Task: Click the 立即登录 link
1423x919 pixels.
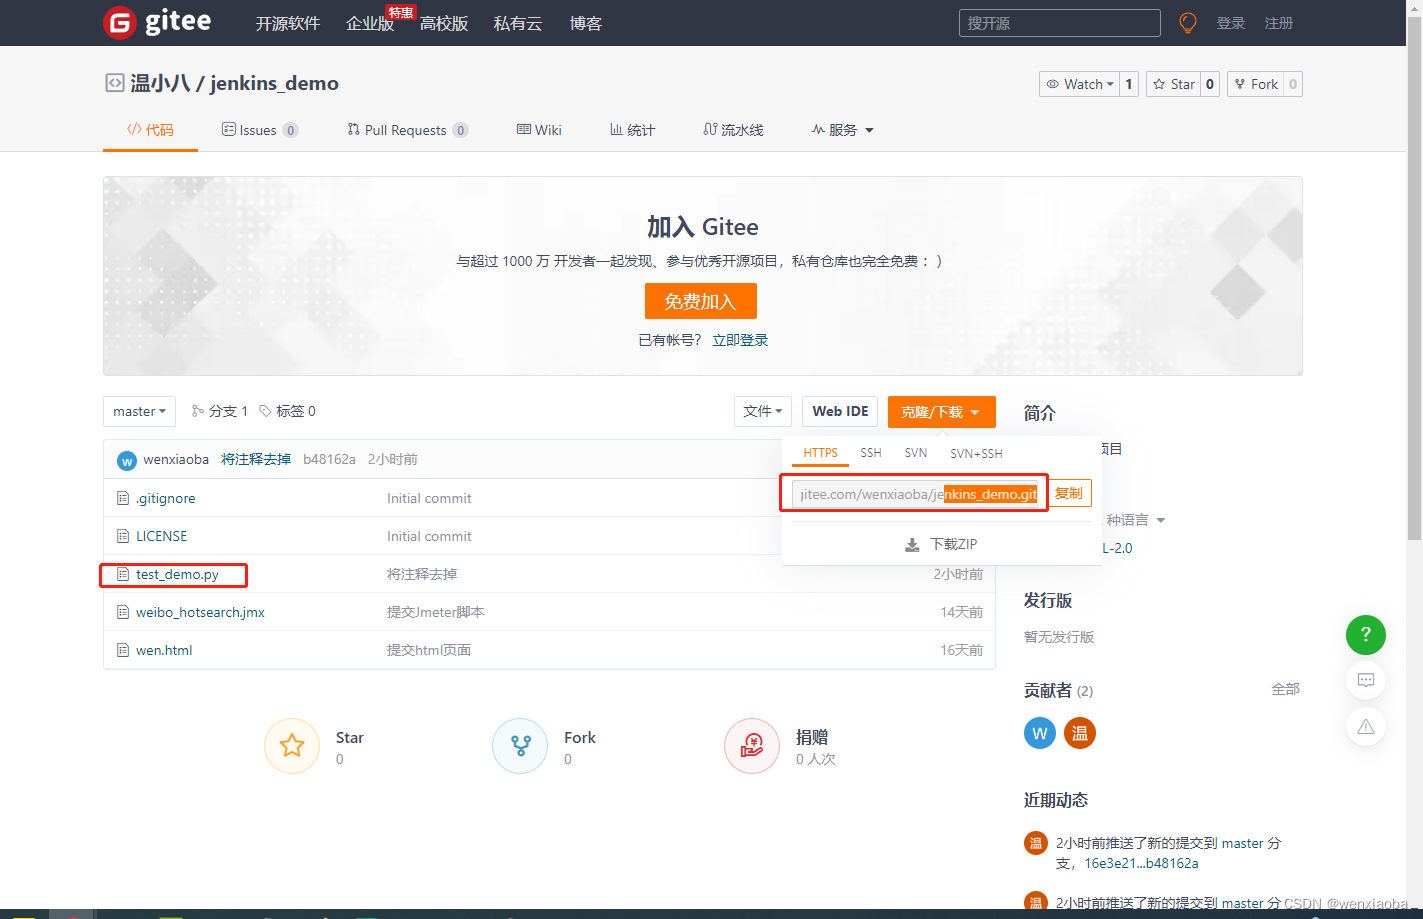Action: tap(740, 340)
